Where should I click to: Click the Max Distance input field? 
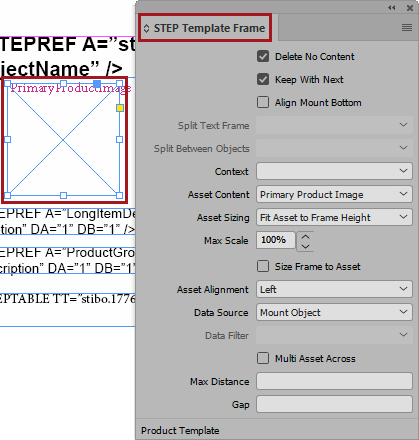(x=334, y=381)
